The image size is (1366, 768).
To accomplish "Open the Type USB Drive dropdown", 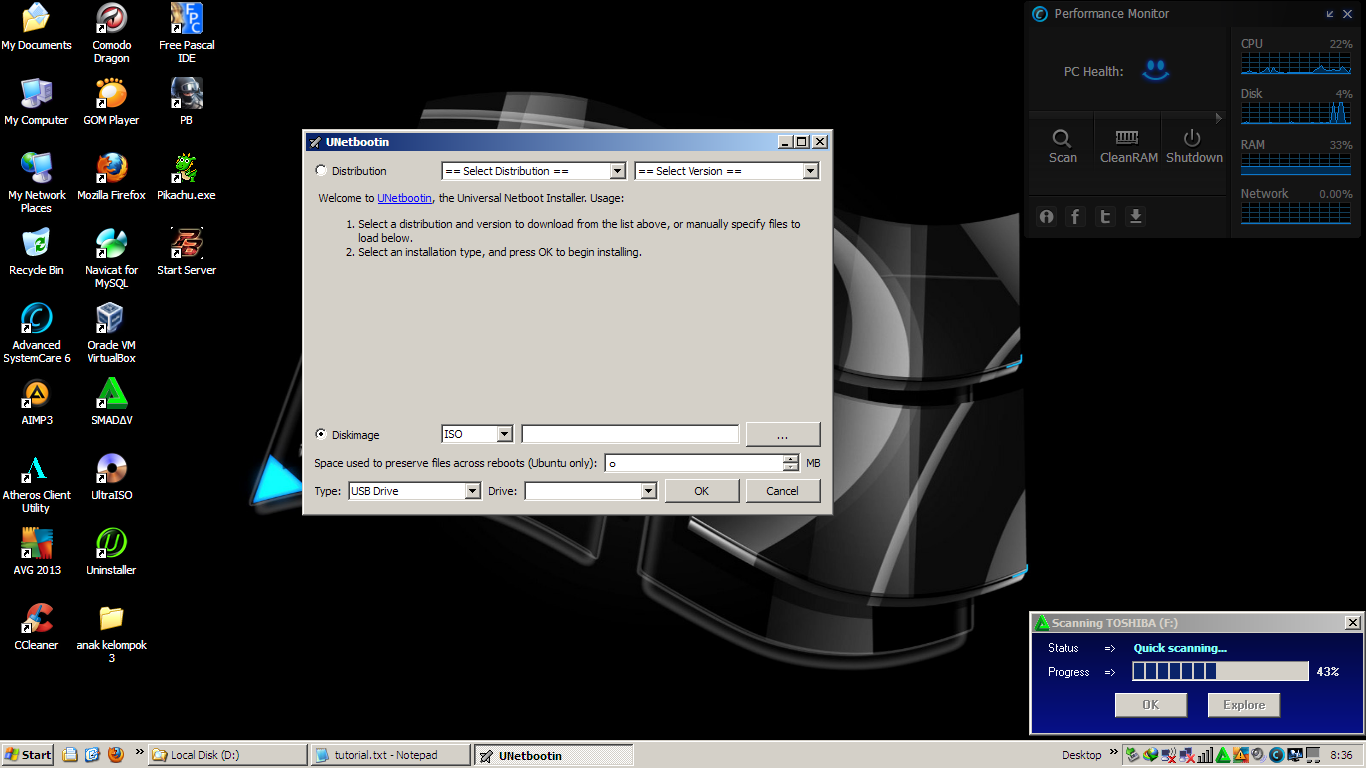I will click(414, 491).
